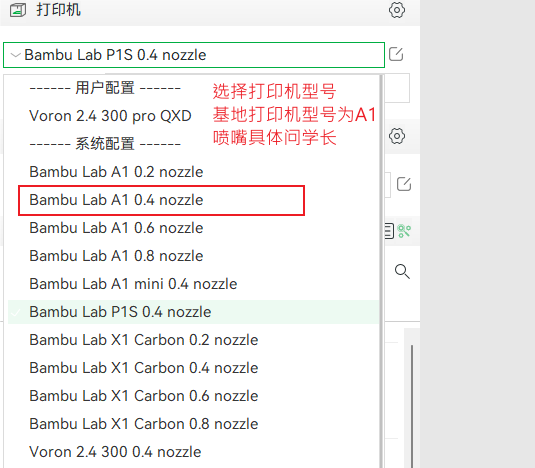The image size is (535, 468).
Task: Open printer settings gear icon
Action: [x=397, y=10]
